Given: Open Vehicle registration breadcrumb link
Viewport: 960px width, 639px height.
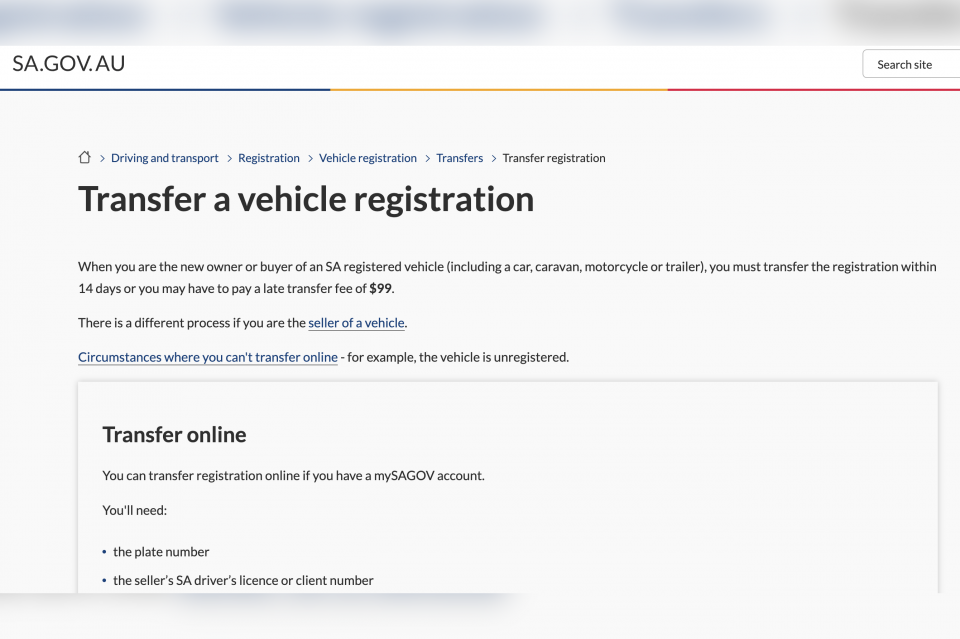Looking at the screenshot, I should coord(368,158).
